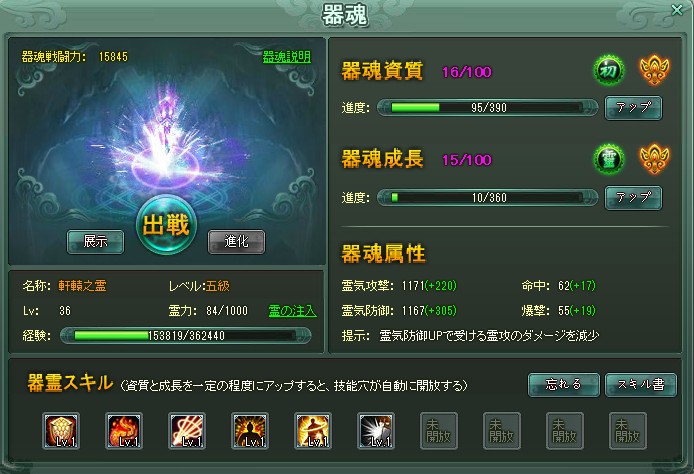Click the first 未開放 locked skill slot
This screenshot has width=694, height=474.
tap(439, 431)
